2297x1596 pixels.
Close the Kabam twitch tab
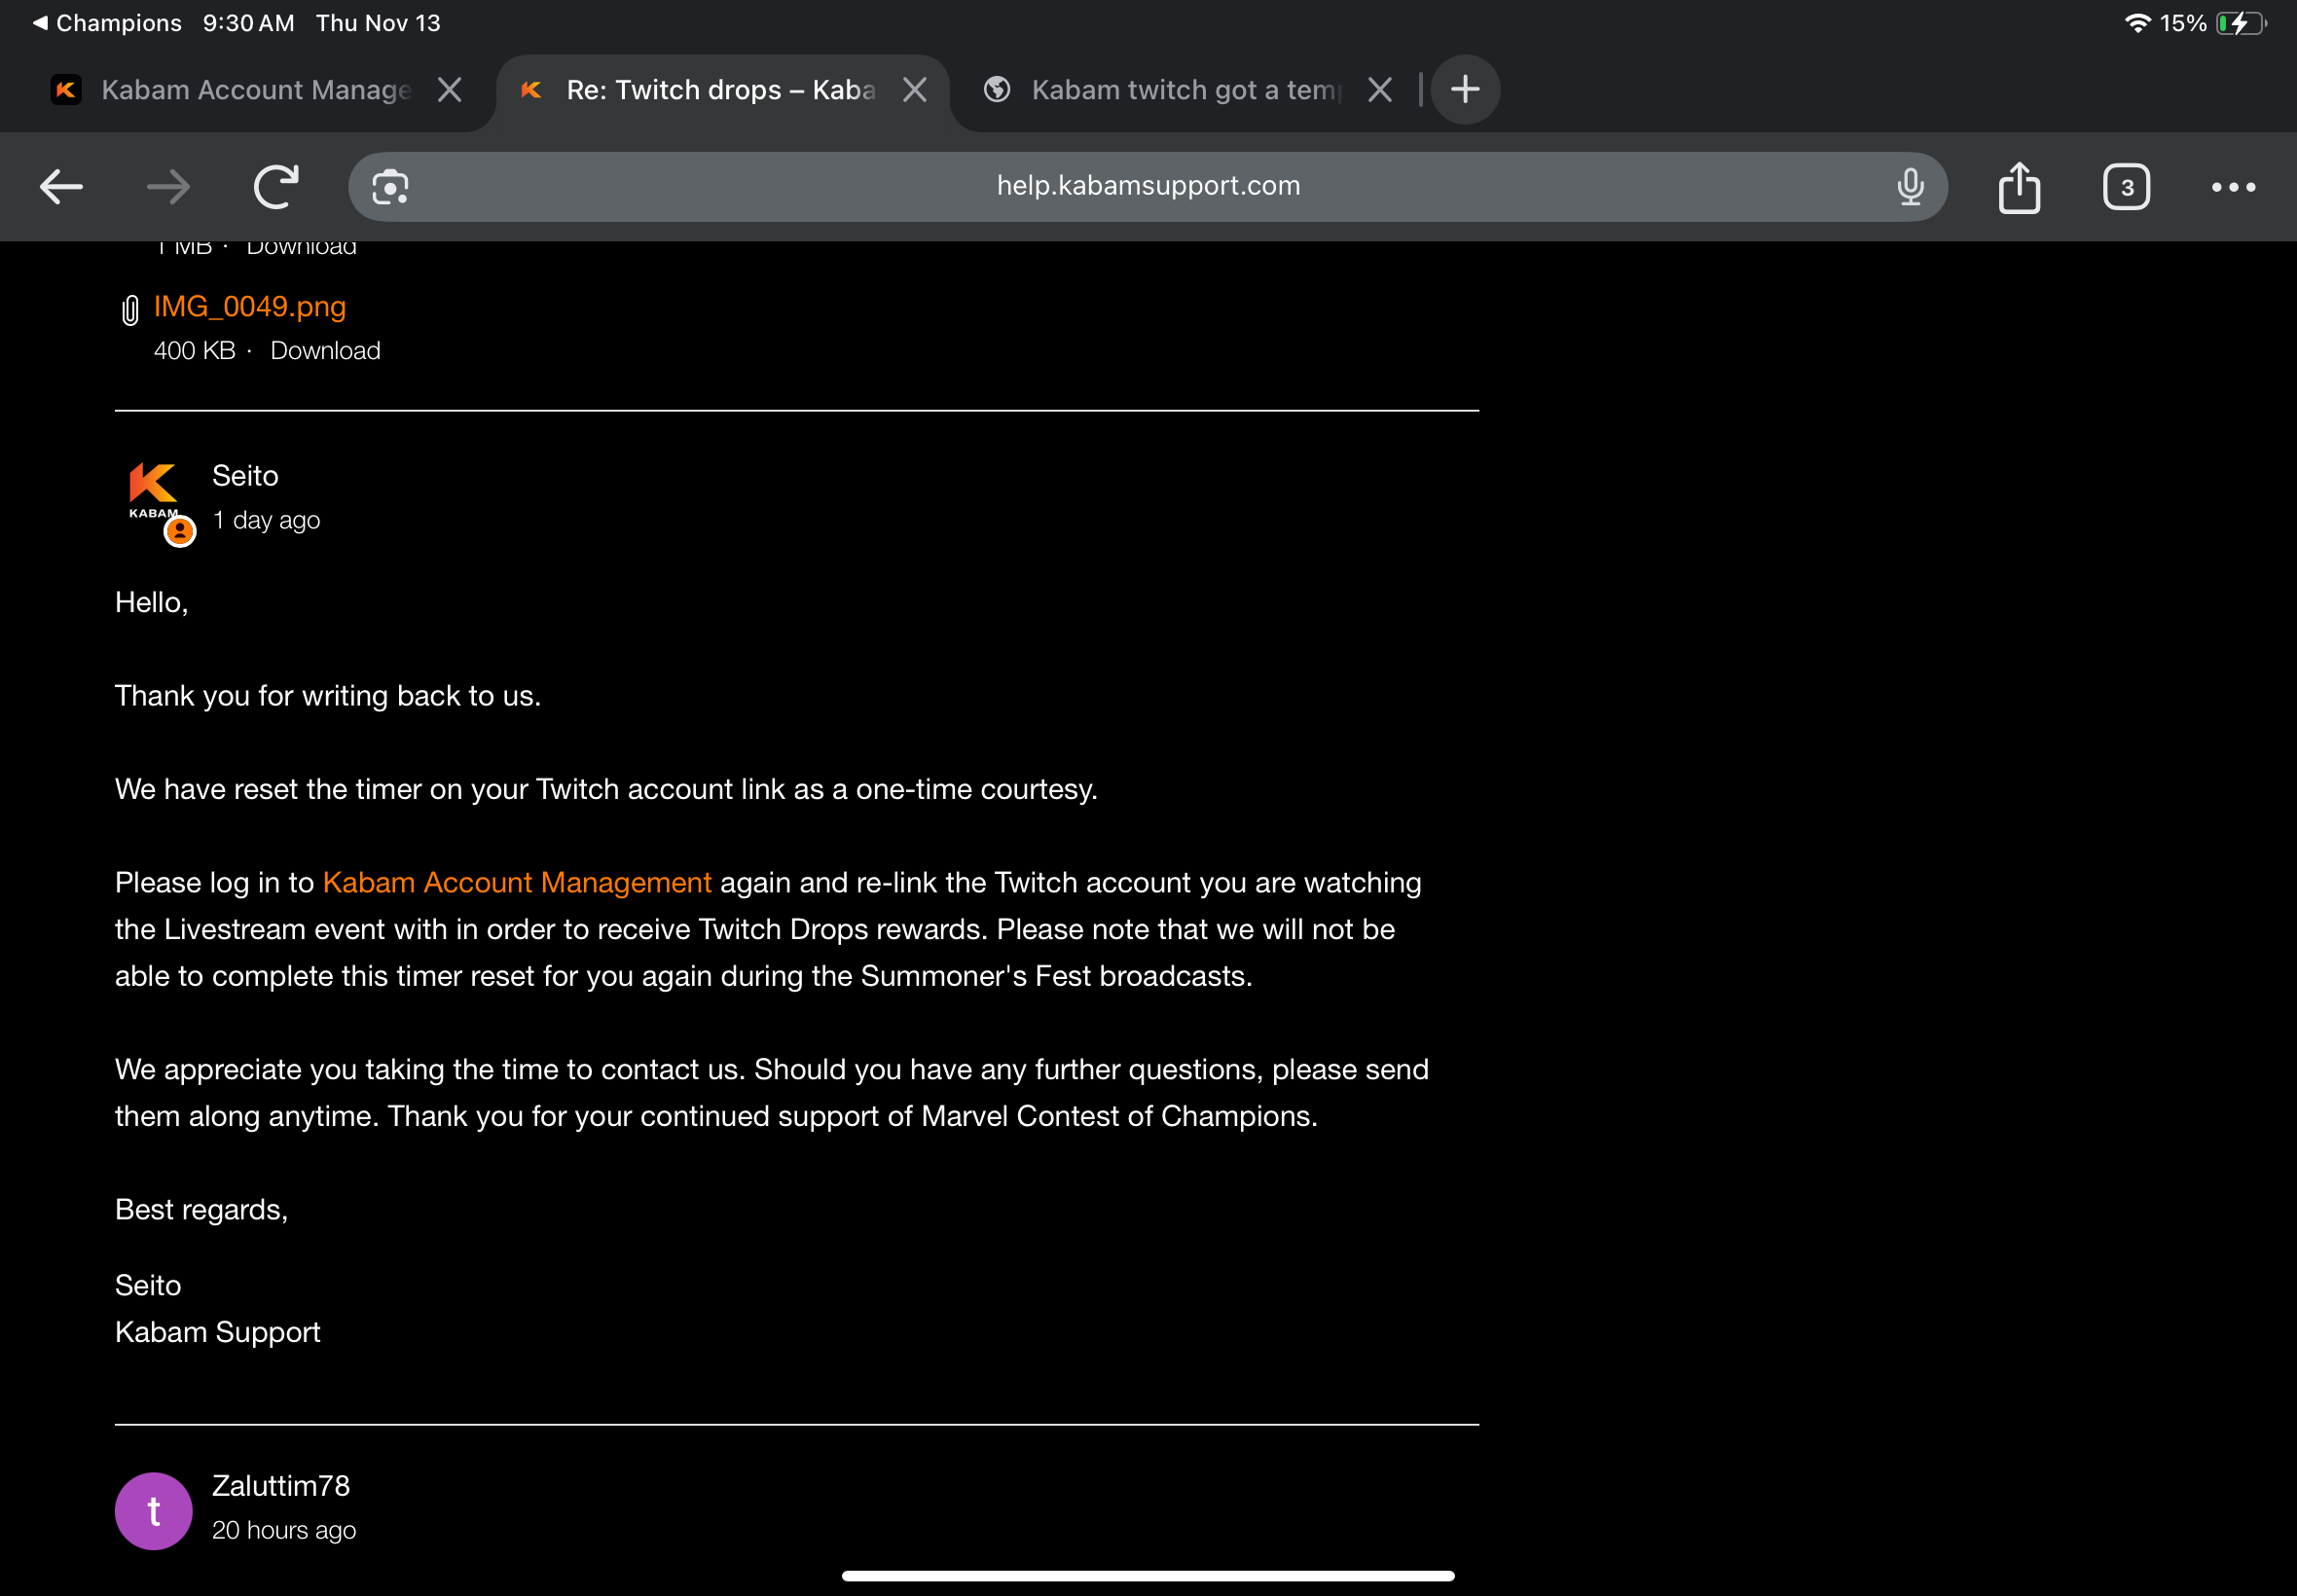point(1380,90)
